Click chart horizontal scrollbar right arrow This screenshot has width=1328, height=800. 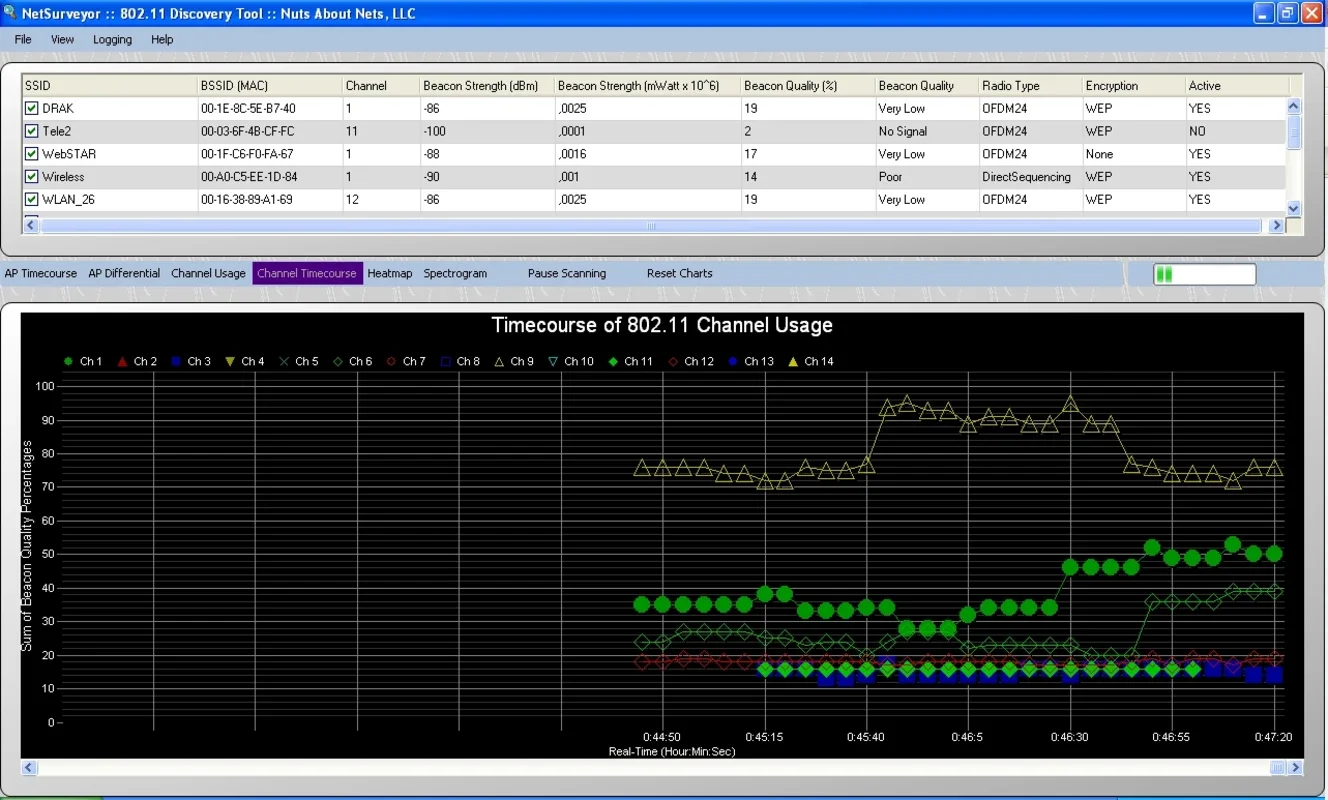pos(1296,768)
